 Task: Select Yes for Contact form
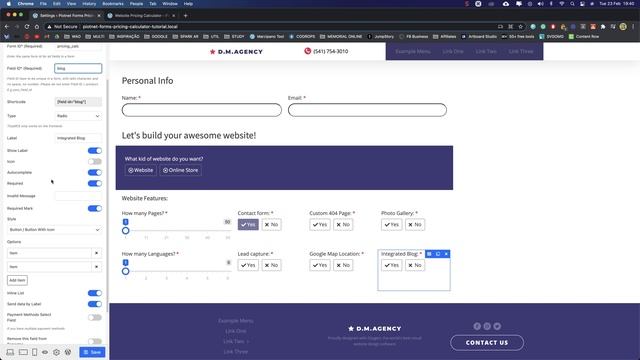tap(248, 224)
